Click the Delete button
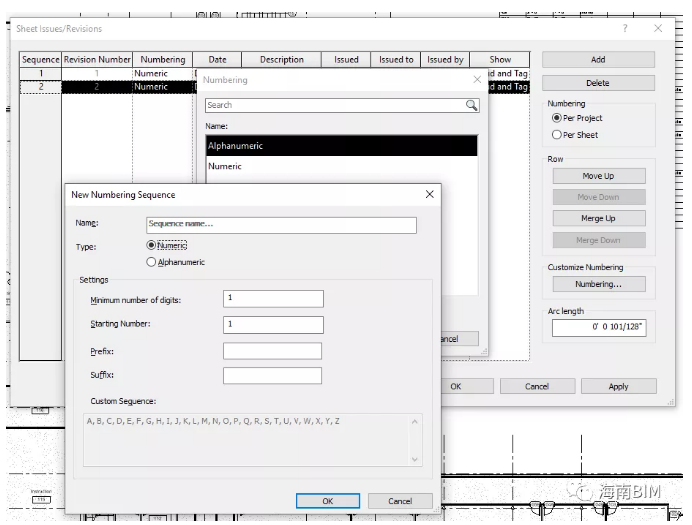Screen dimensions: 692x525 pyautogui.click(x=598, y=83)
